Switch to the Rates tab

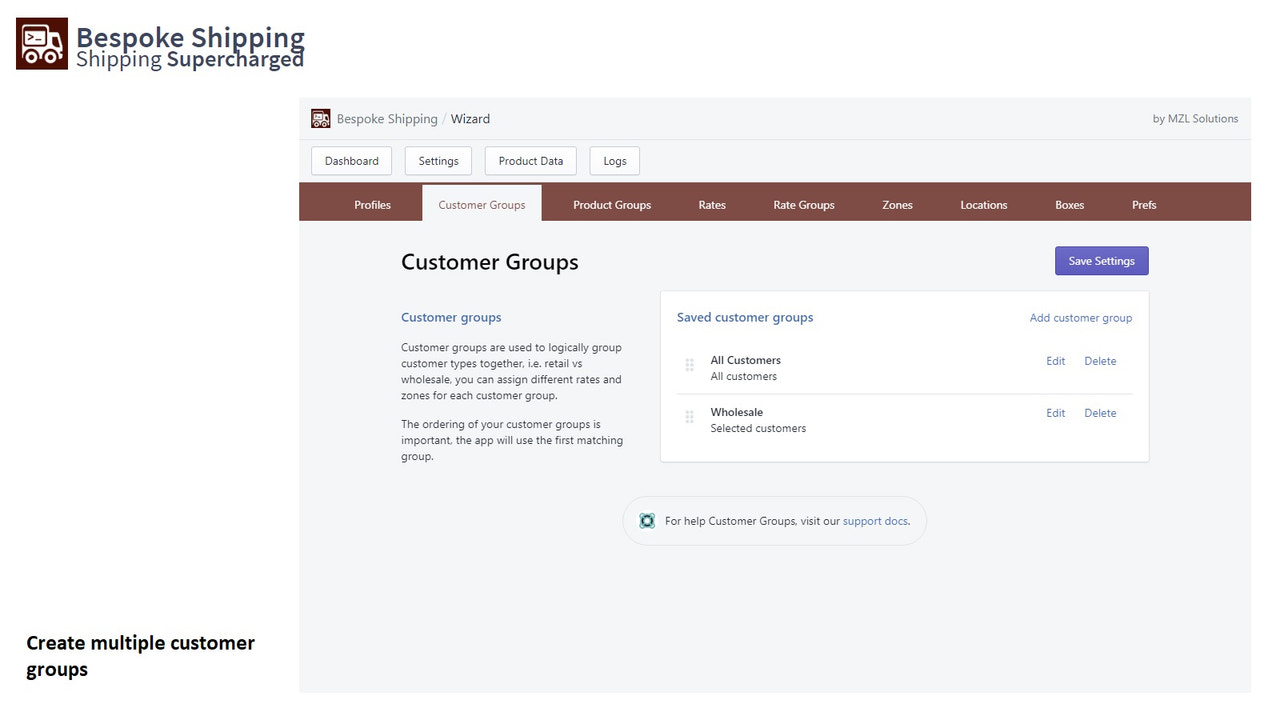[x=712, y=204]
